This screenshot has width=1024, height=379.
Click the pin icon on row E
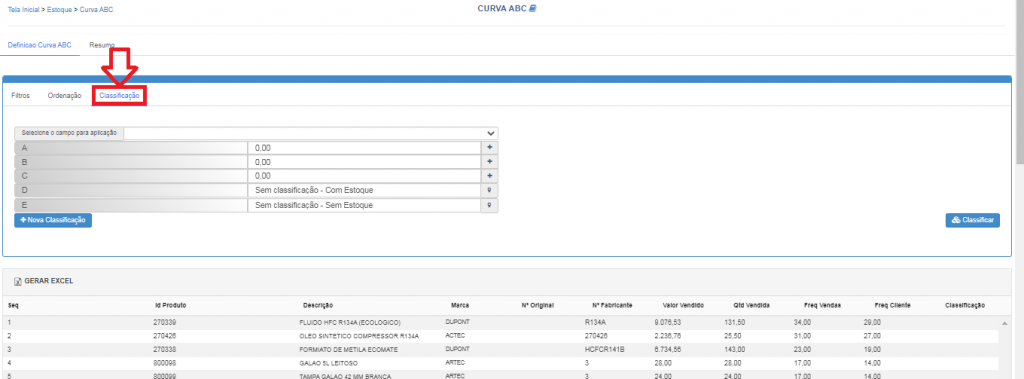click(x=490, y=206)
